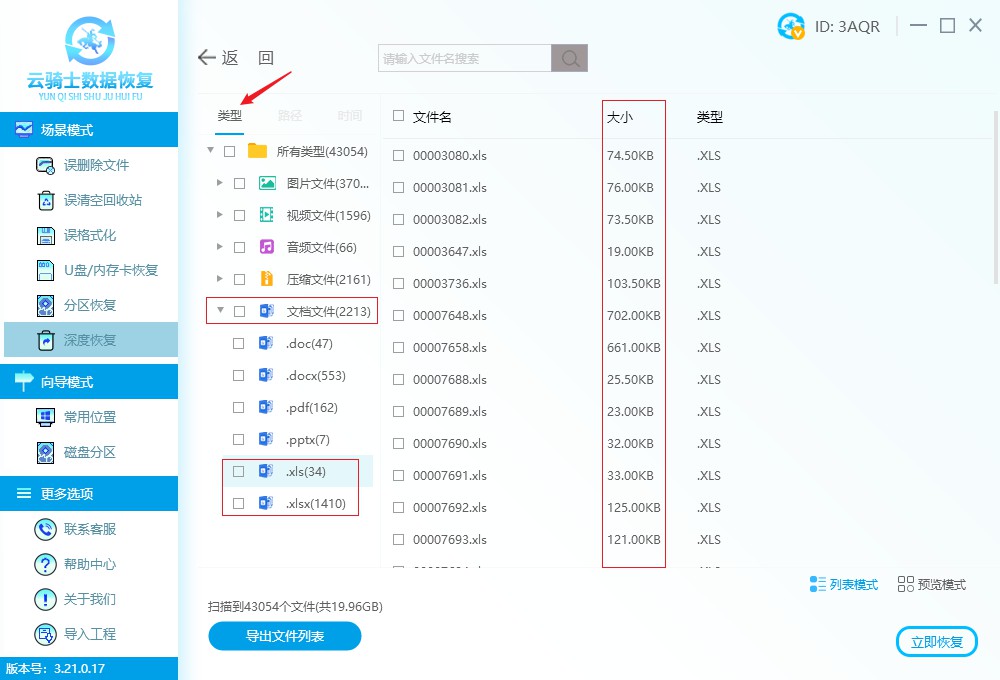This screenshot has width=1000, height=680.
Task: Click the 深度恢复 deep recovery icon
Action: tap(45, 340)
